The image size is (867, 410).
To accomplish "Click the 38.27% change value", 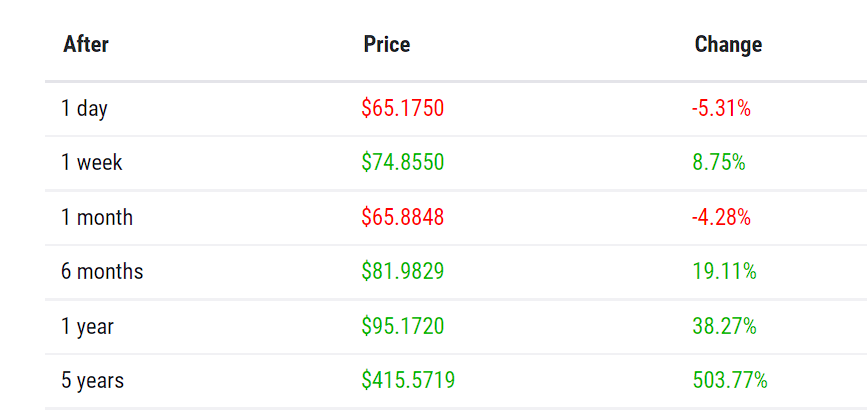I will pyautogui.click(x=724, y=327).
